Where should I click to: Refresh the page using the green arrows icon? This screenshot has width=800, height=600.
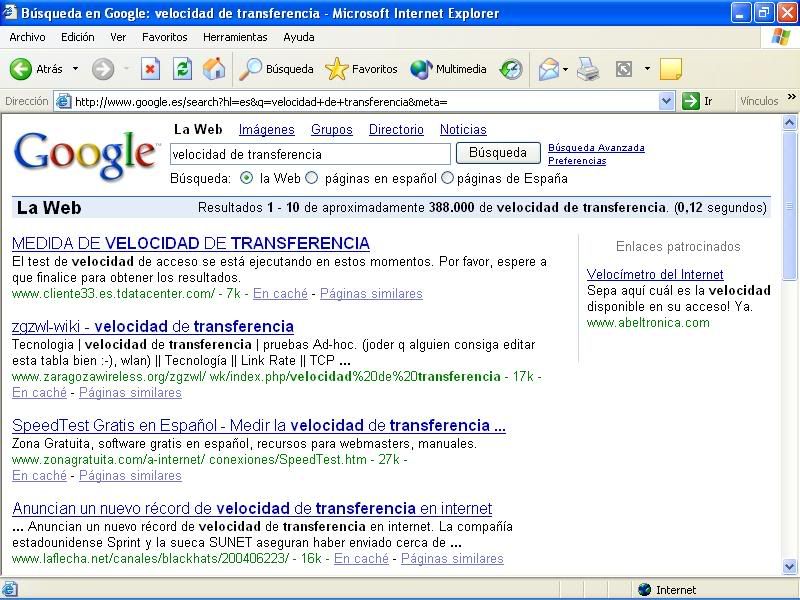tap(182, 69)
